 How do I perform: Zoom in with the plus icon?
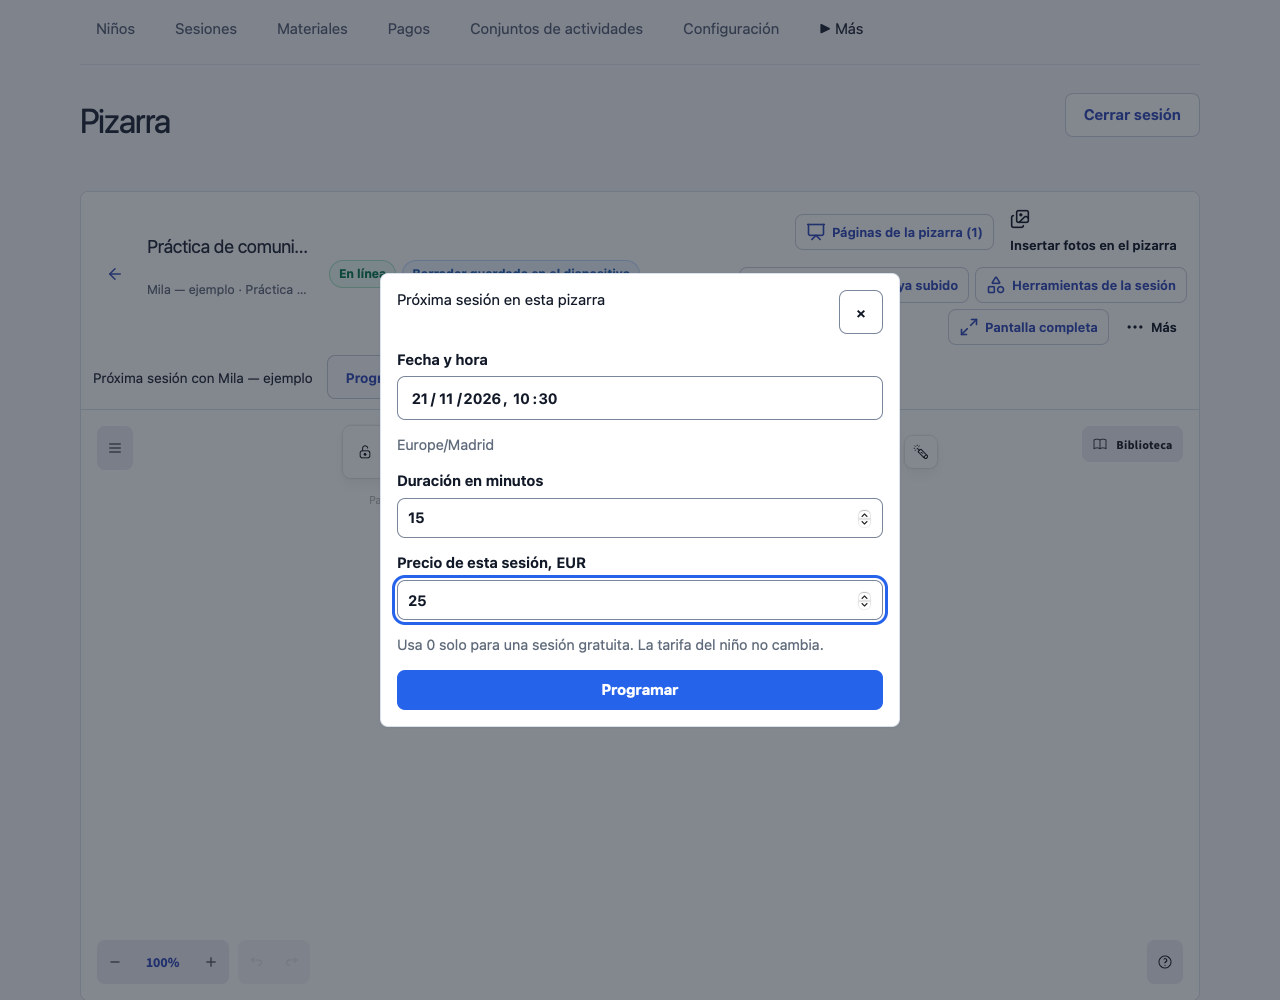[211, 962]
